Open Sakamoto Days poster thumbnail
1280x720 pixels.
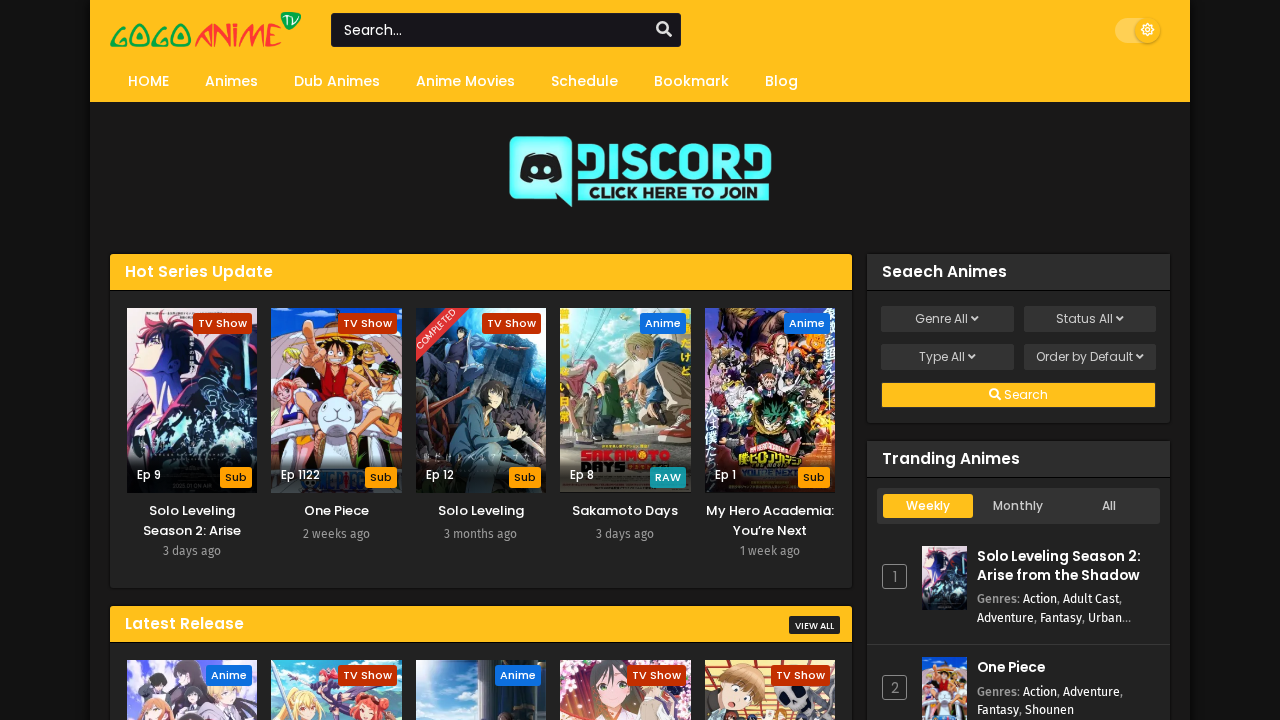[625, 400]
